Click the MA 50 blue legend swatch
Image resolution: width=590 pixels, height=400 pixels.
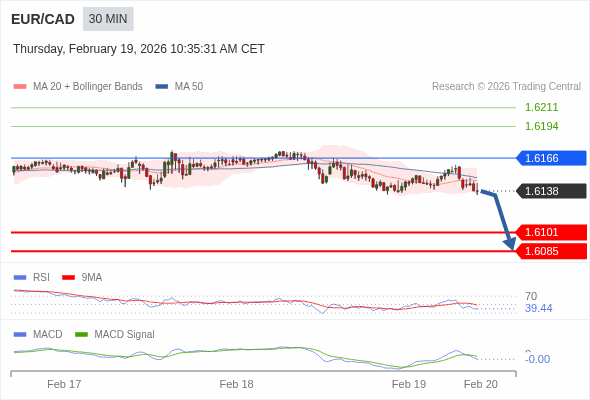tap(162, 87)
